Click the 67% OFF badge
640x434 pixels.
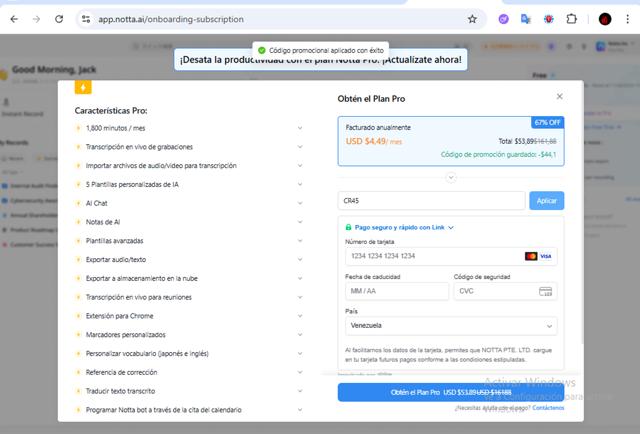coord(547,122)
